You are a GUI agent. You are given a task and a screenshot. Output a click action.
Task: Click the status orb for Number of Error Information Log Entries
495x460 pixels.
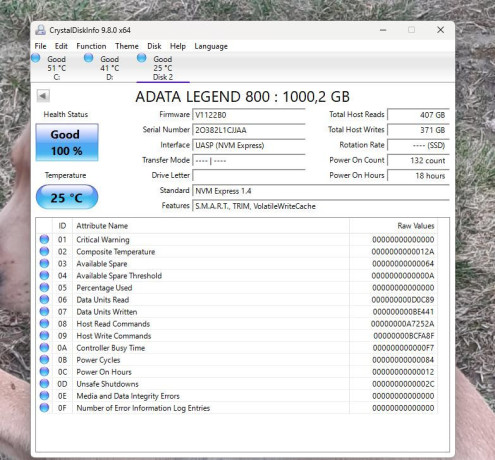[x=44, y=407]
